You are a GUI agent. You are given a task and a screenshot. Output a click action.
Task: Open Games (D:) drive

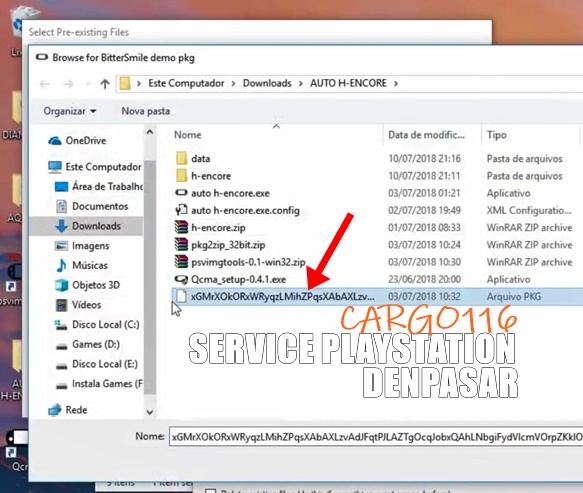click(96, 344)
